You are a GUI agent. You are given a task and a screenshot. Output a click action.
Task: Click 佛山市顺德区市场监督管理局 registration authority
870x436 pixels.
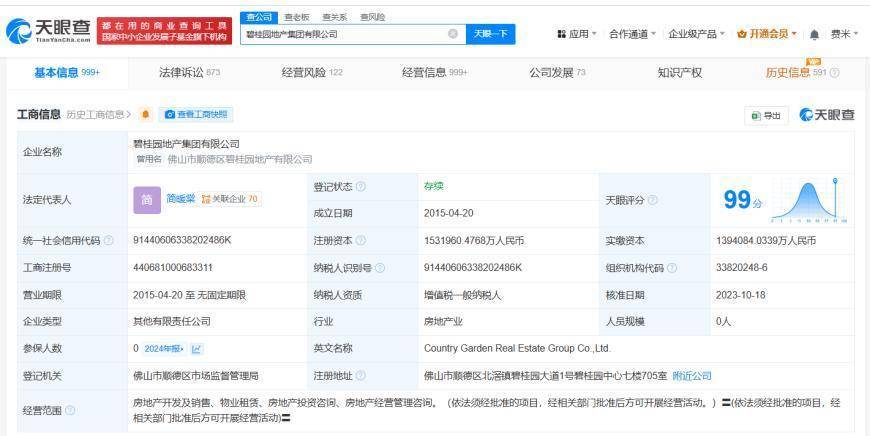point(196,376)
